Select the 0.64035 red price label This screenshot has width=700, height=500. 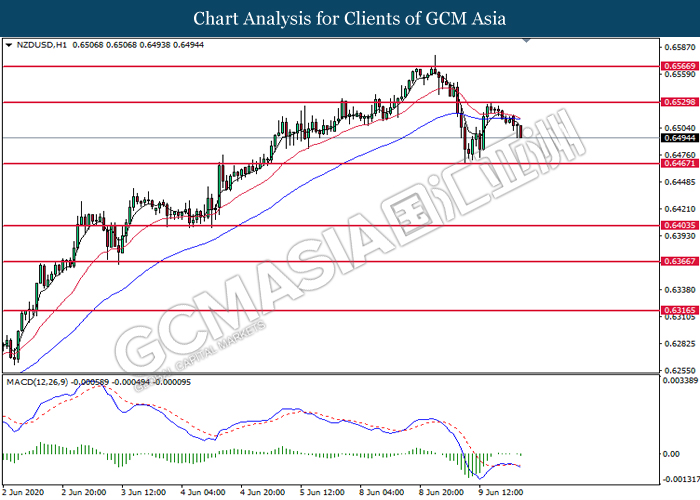click(680, 225)
